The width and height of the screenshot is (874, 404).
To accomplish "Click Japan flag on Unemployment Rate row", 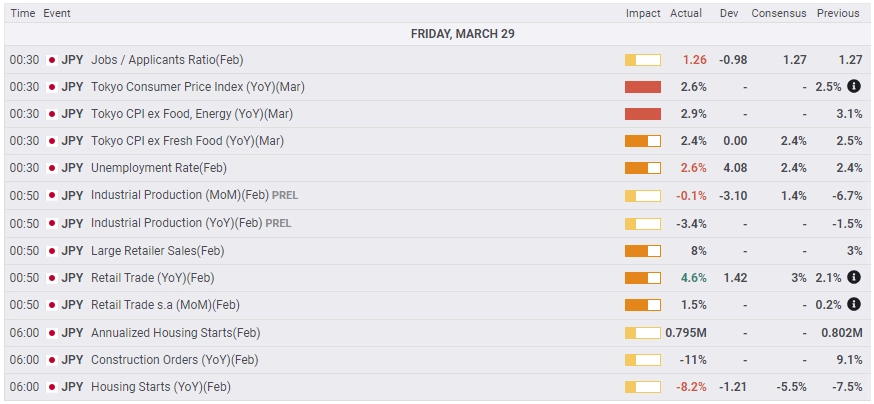I will pyautogui.click(x=52, y=168).
